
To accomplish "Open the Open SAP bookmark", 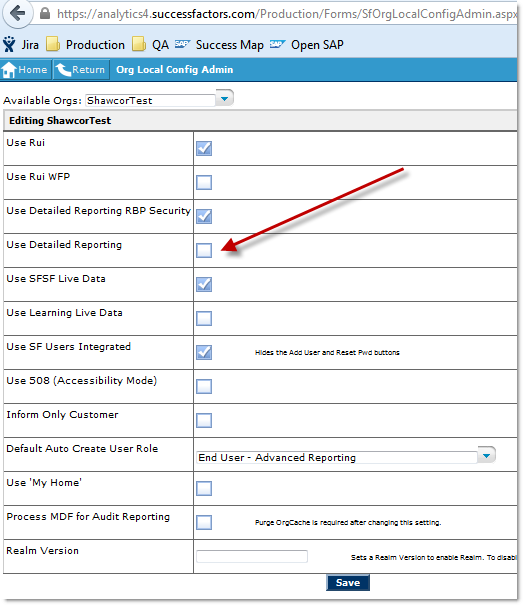I will (x=306, y=45).
